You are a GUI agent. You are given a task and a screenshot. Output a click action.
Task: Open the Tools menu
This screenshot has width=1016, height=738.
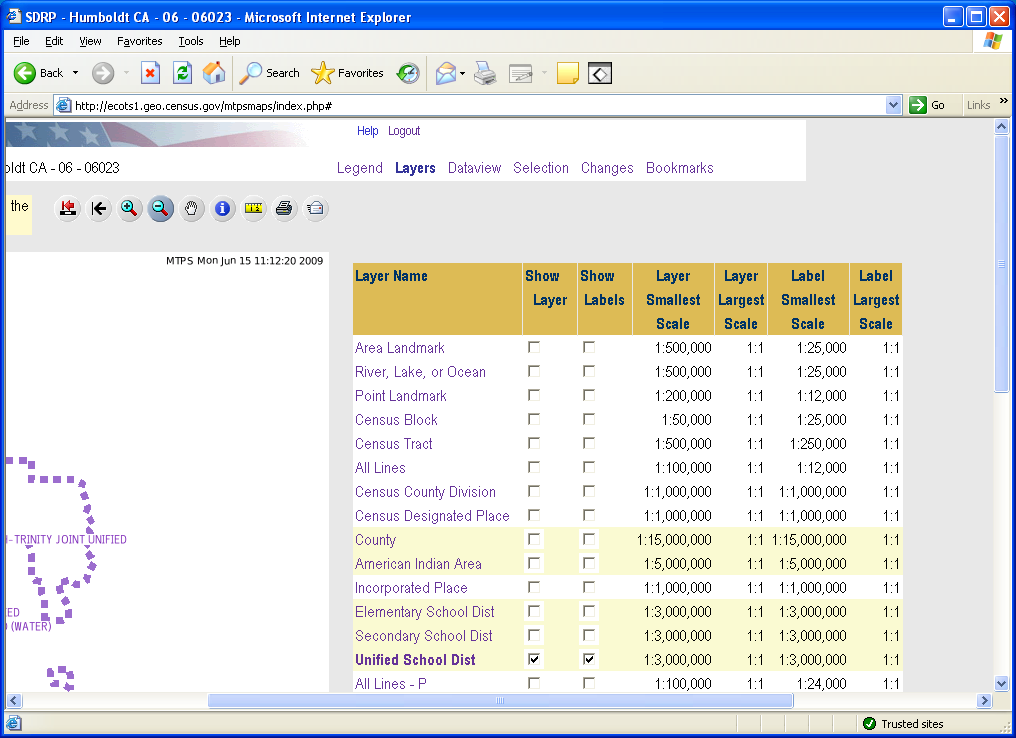(191, 41)
